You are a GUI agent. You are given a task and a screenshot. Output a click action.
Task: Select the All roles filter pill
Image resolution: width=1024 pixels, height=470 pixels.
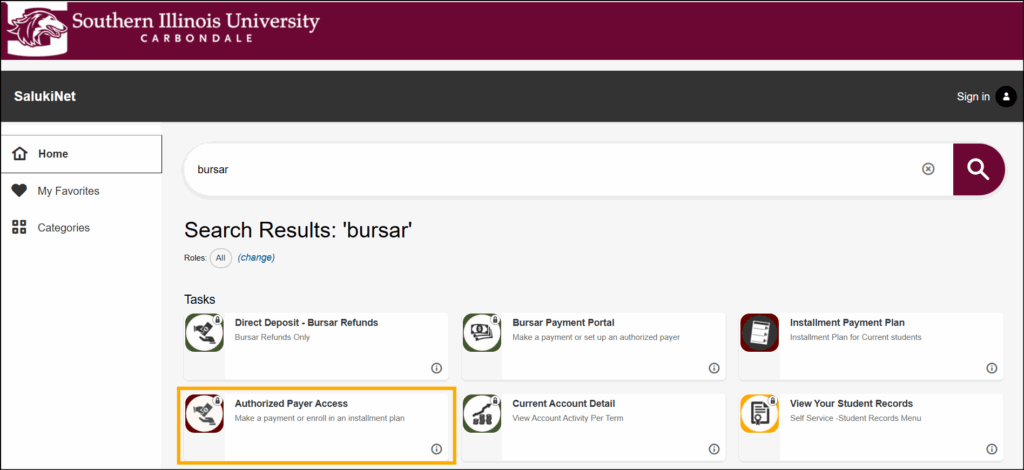pyautogui.click(x=220, y=258)
